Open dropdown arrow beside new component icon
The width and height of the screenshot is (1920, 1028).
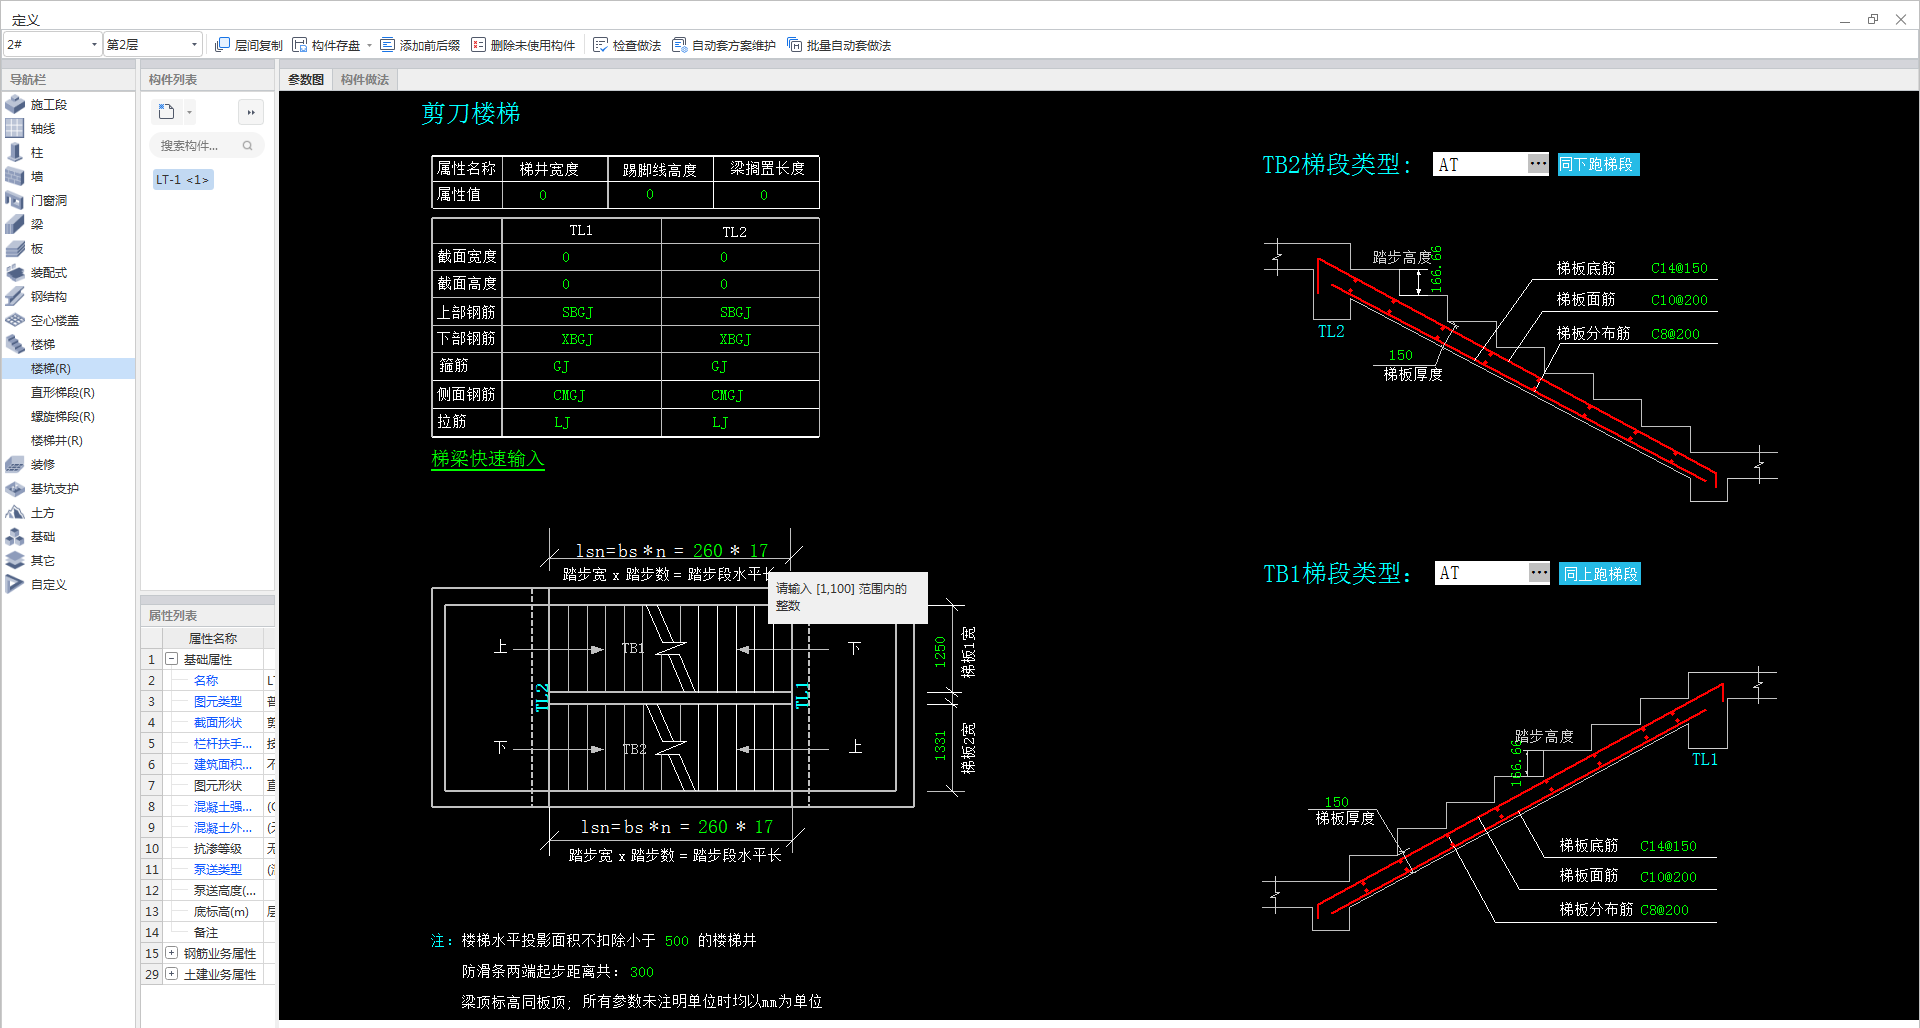coord(190,112)
